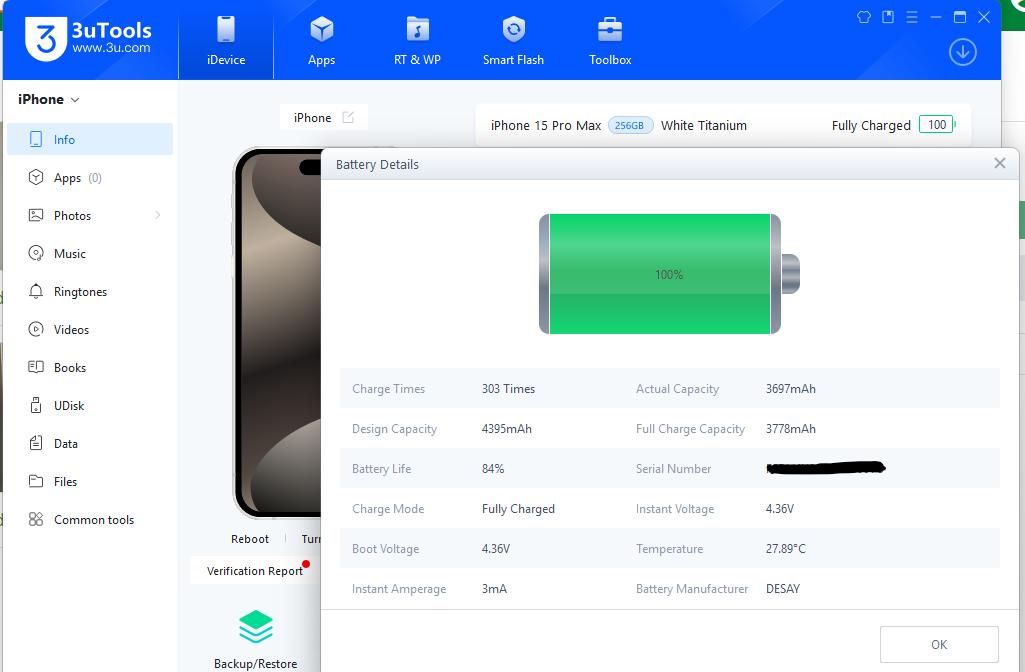Click the Photos picture icon
The height and width of the screenshot is (672, 1025).
[x=36, y=215]
